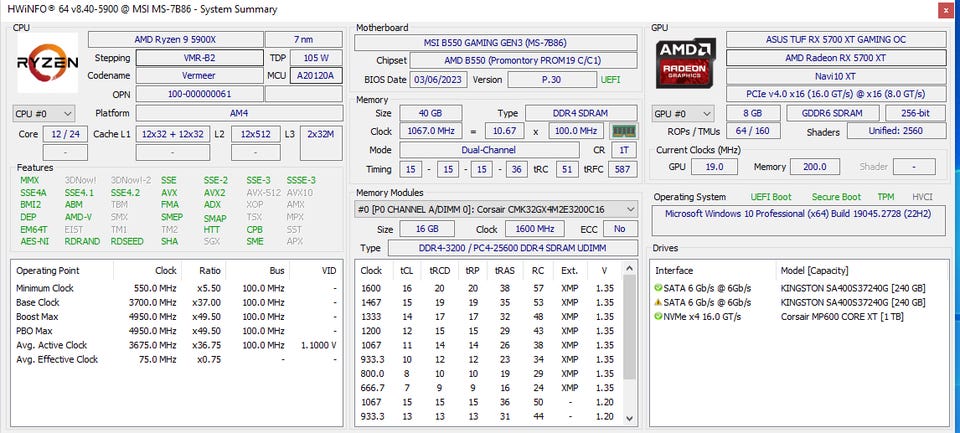Click the AMD Ryzen 9 5900X name field
The image size is (960, 433).
pos(176,40)
